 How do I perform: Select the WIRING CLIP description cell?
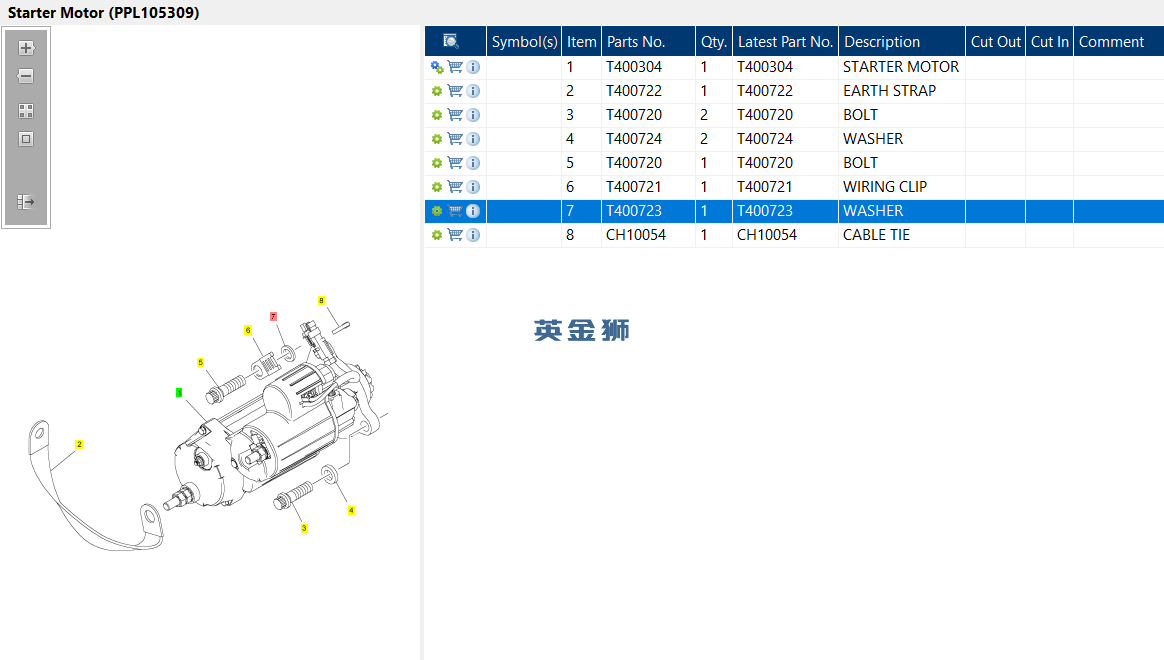tap(901, 187)
